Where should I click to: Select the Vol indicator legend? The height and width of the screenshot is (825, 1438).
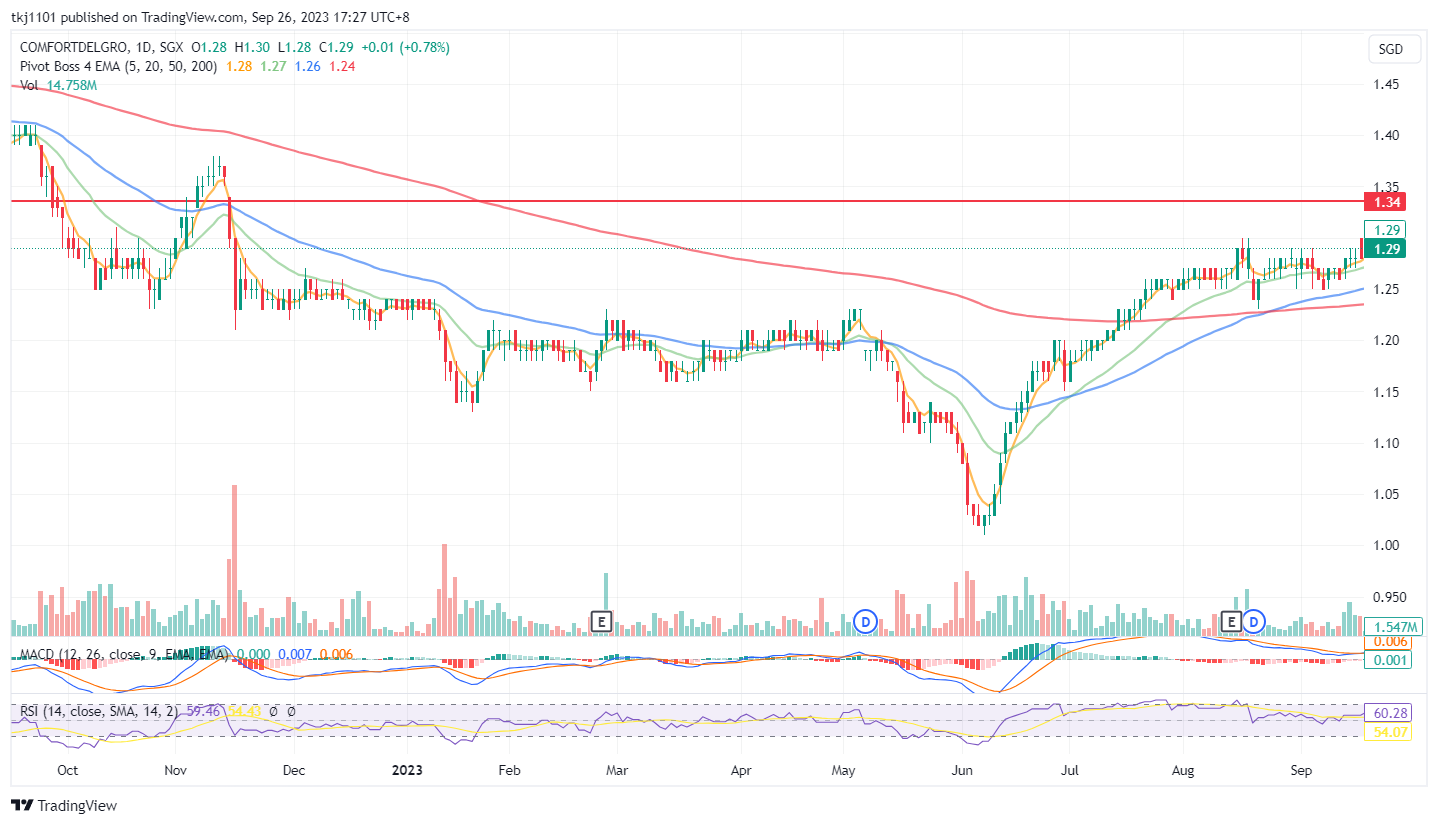pos(30,86)
